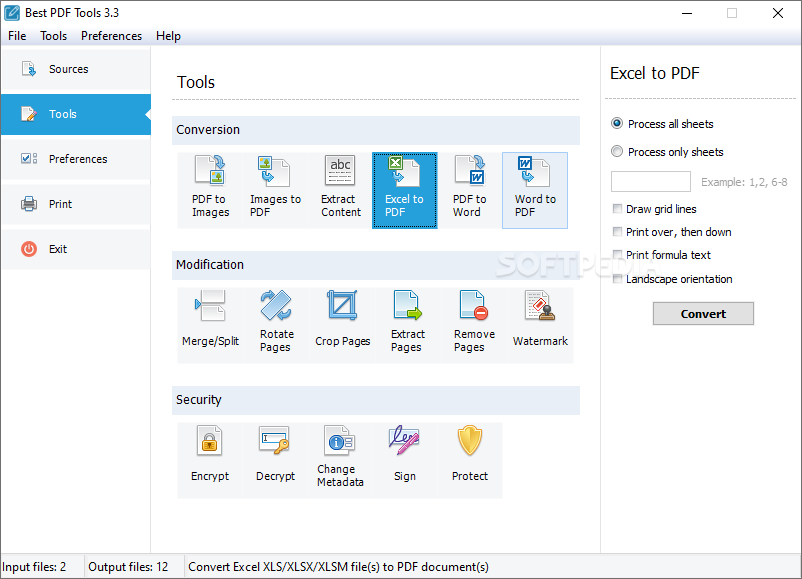This screenshot has width=802, height=579.
Task: Open Print in the sidebar
Action: point(76,204)
